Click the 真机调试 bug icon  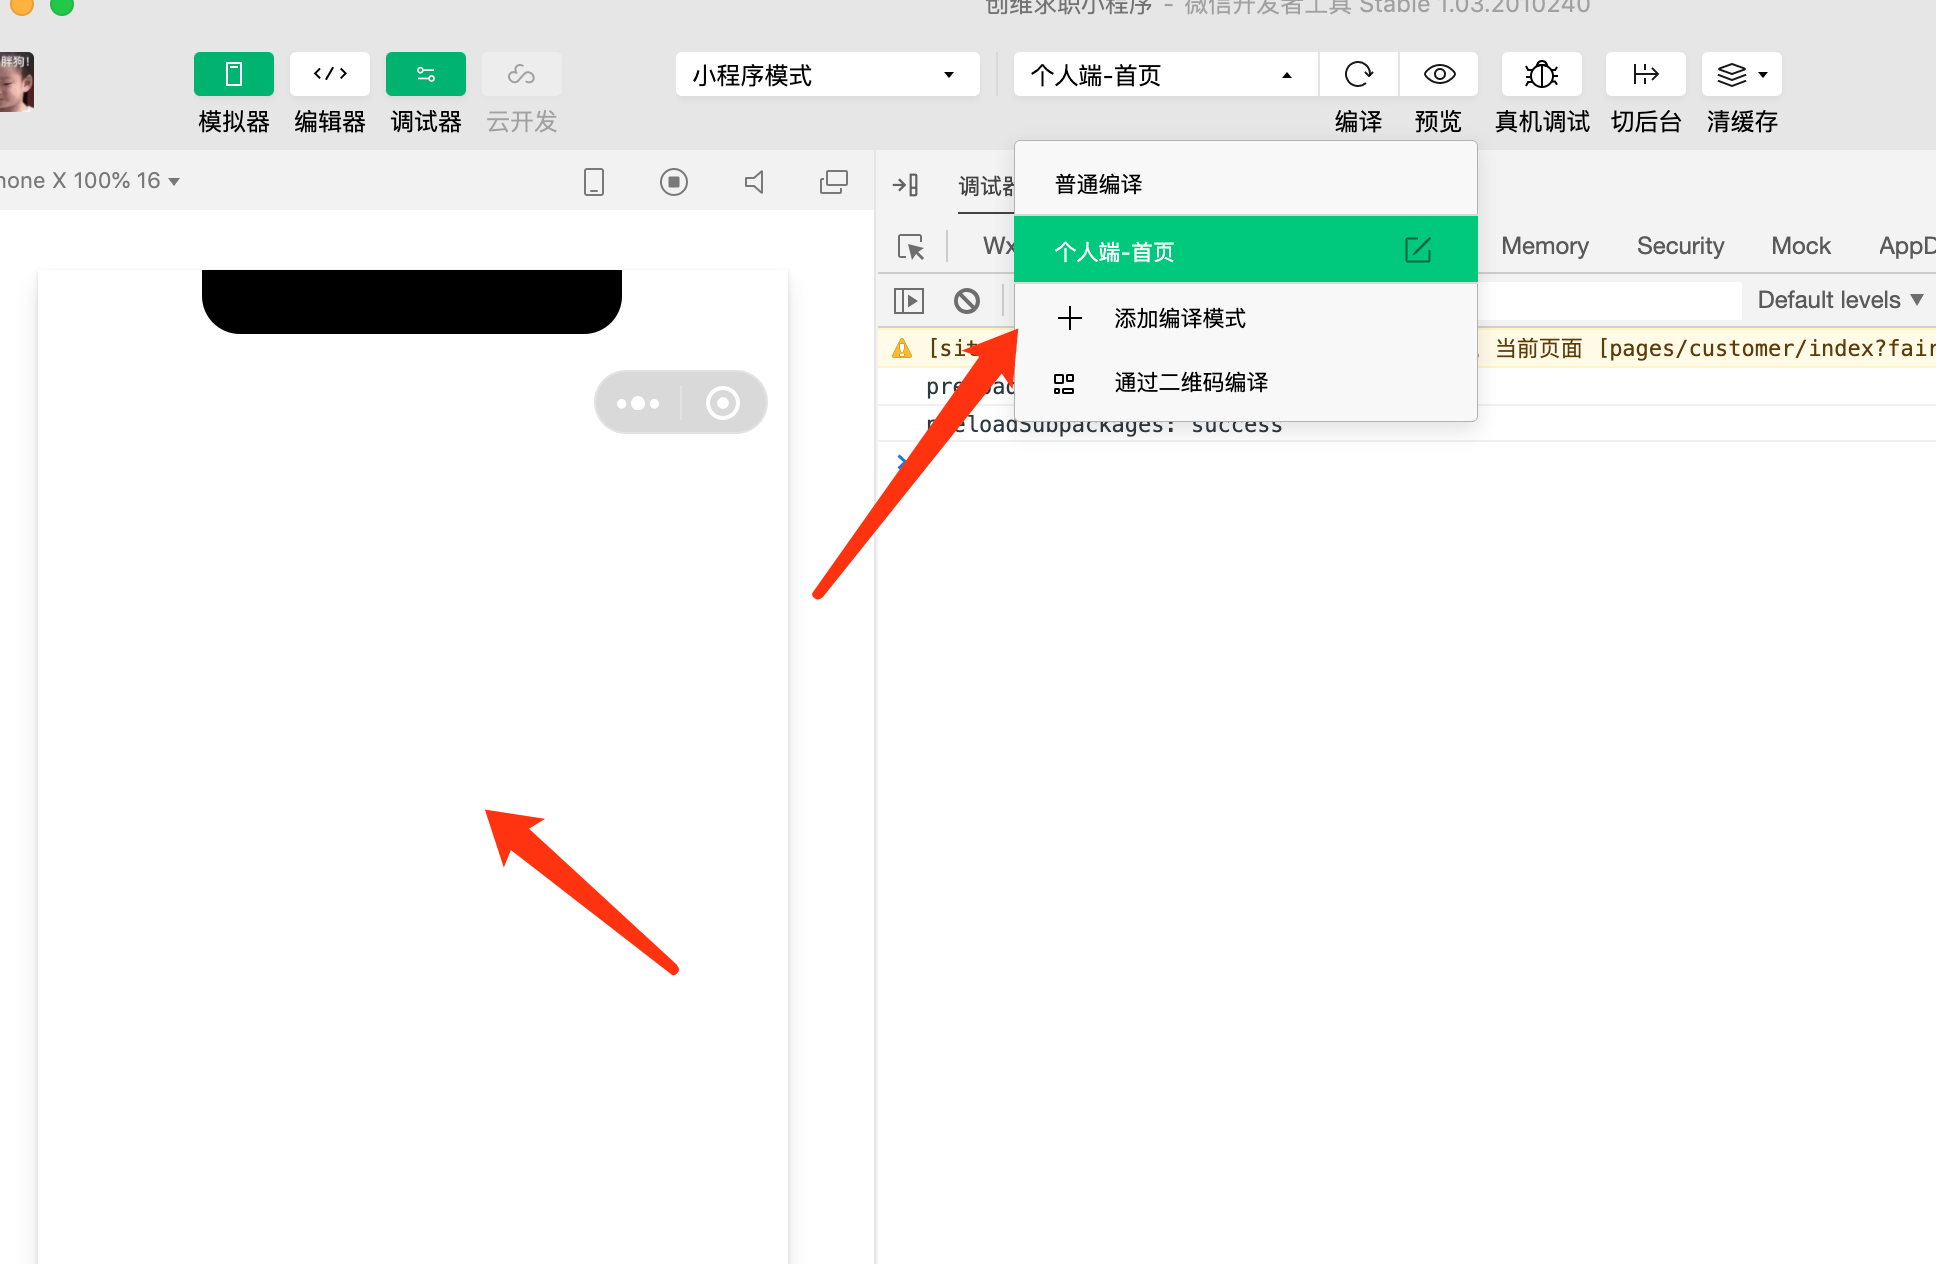coord(1541,75)
